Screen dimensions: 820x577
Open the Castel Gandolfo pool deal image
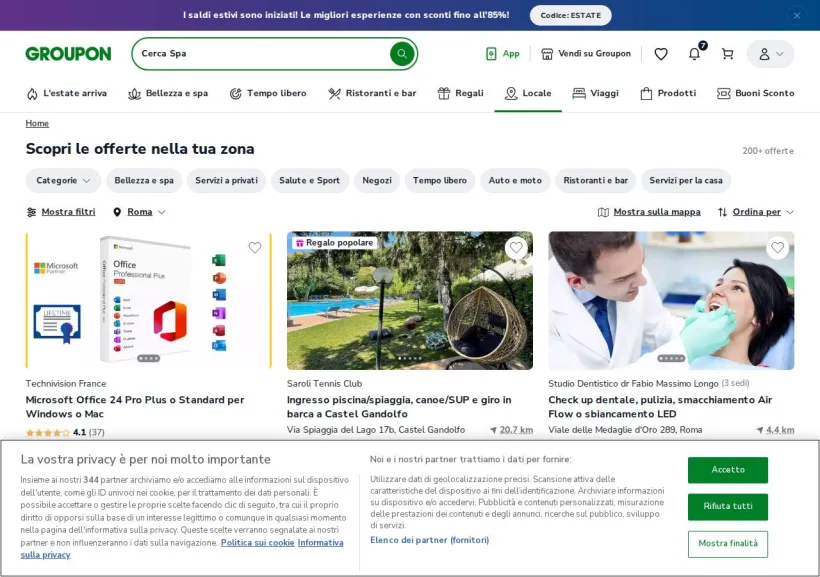[410, 301]
